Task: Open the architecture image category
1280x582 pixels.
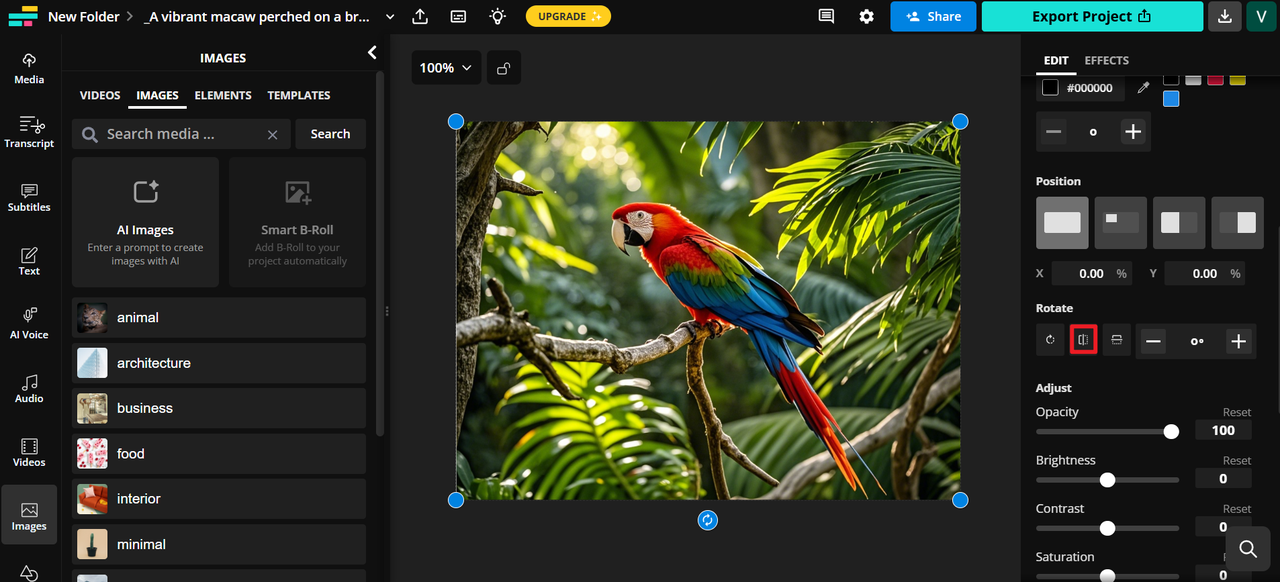Action: pos(219,363)
